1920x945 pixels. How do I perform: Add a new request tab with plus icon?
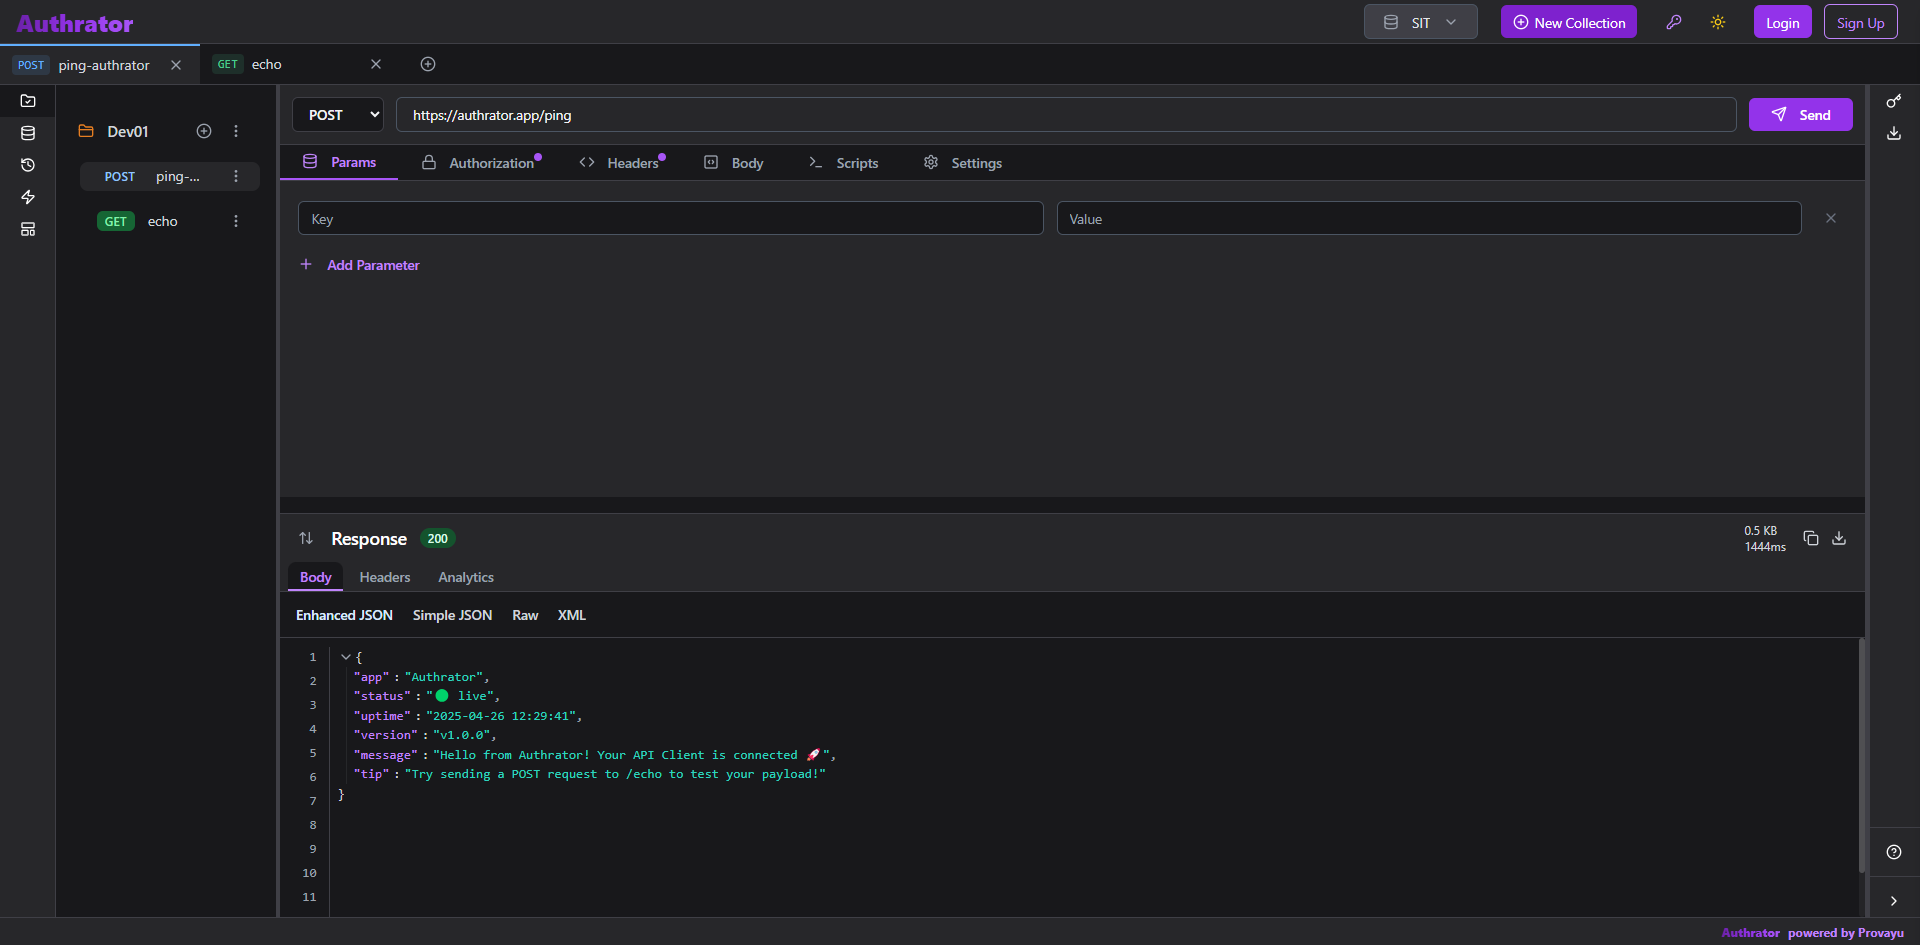(428, 64)
